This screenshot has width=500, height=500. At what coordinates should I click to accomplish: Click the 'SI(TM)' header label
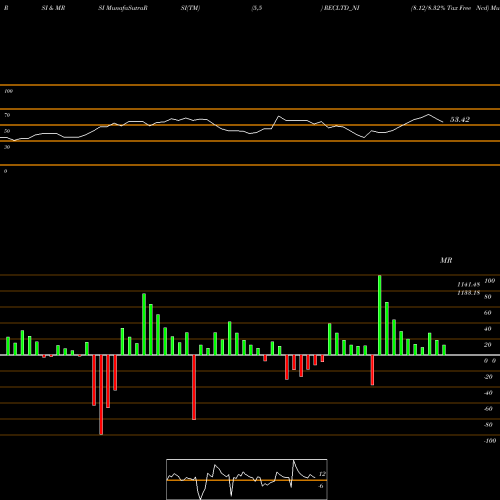click(x=190, y=8)
